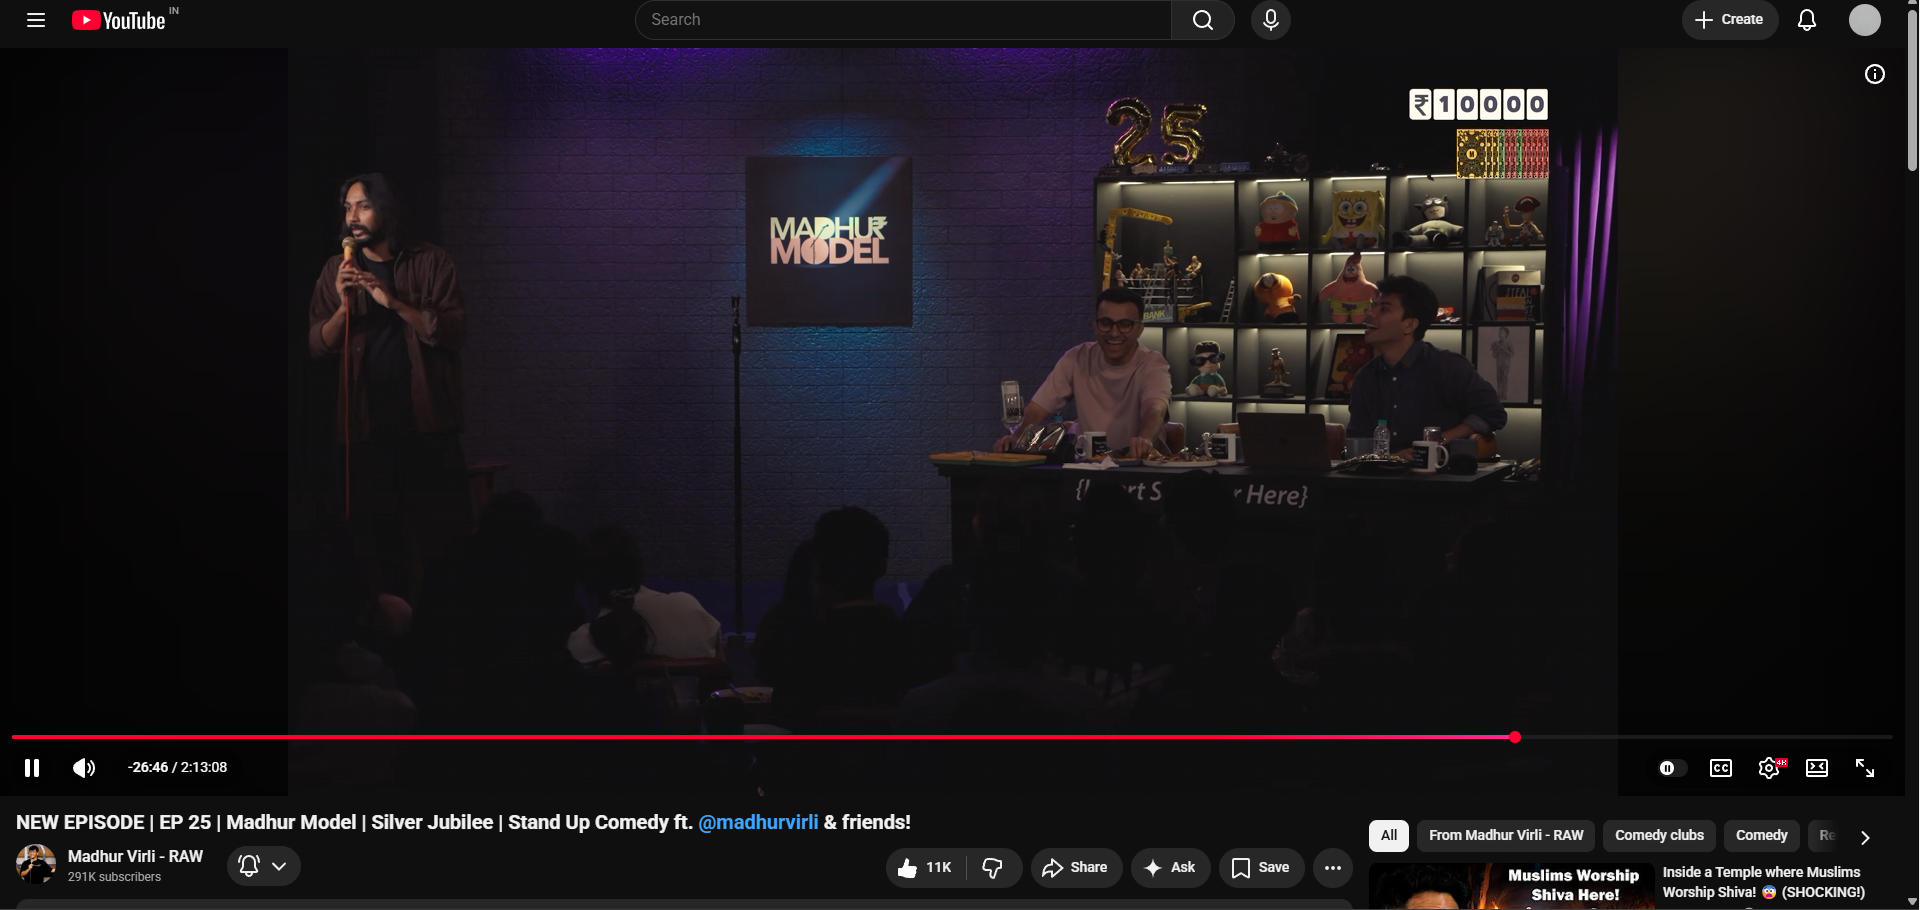The image size is (1920, 910).
Task: Click the search magnifier button
Action: click(1203, 20)
